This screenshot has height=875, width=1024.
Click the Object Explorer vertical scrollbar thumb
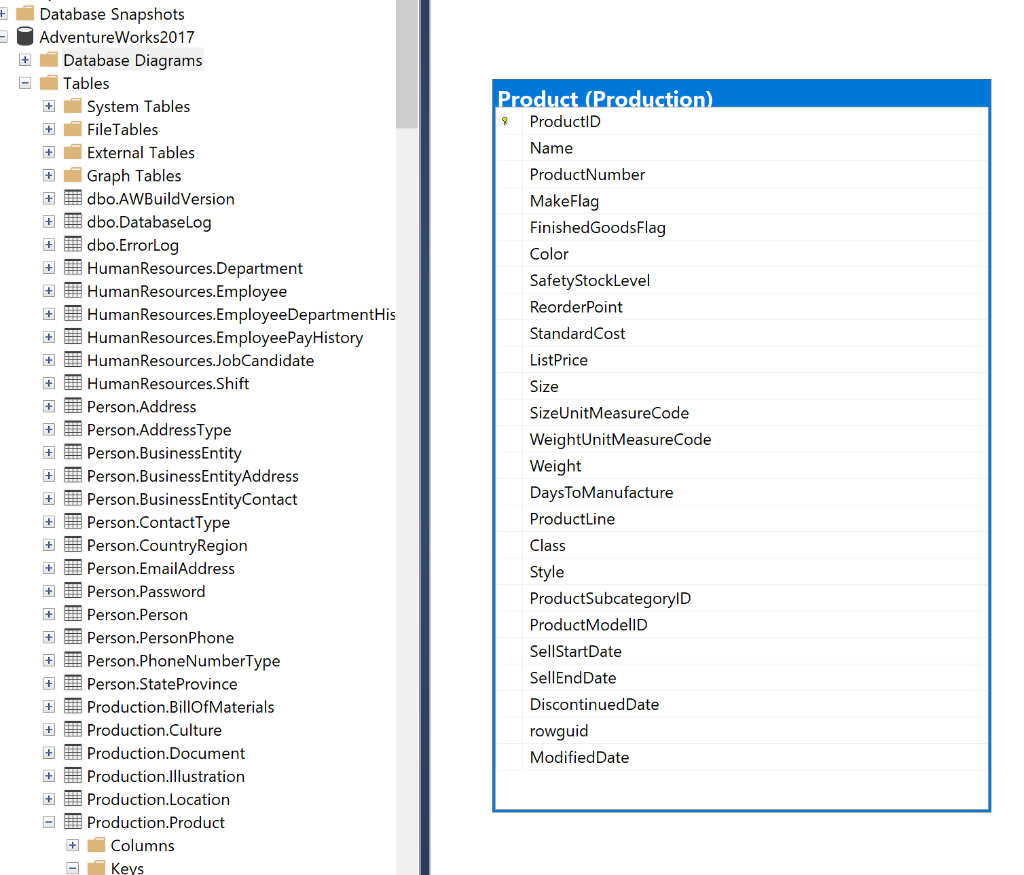407,63
